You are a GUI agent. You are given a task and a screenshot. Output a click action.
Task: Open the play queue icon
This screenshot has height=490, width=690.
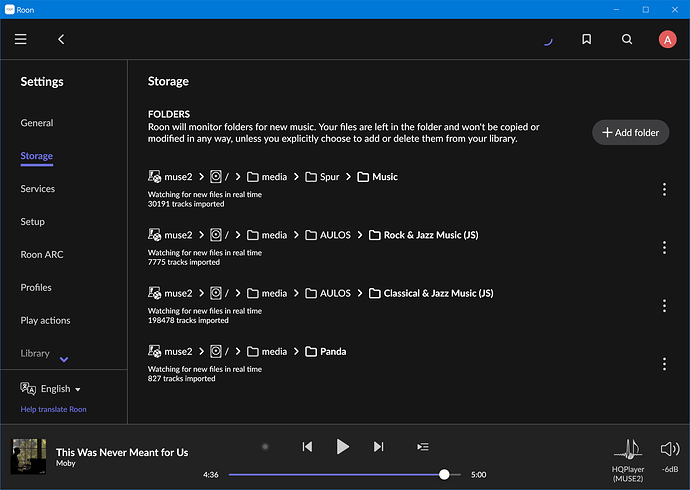423,447
